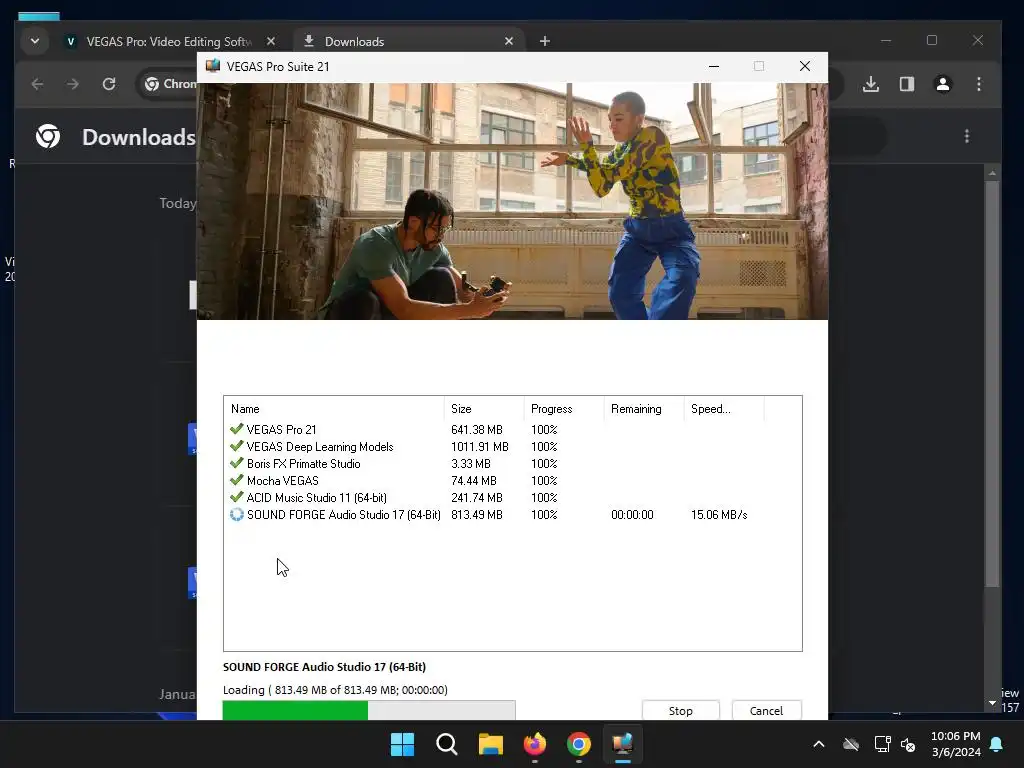Close the Downloads tab in Chrome
This screenshot has width=1024, height=768.
tap(509, 41)
